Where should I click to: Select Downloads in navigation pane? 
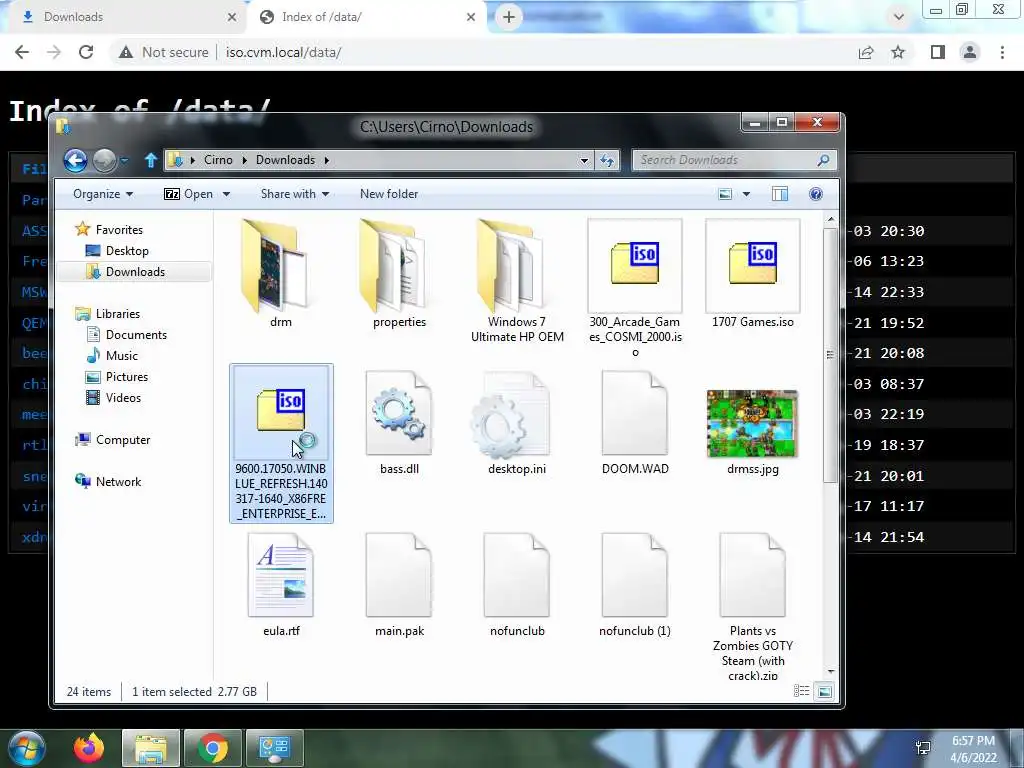tap(135, 272)
